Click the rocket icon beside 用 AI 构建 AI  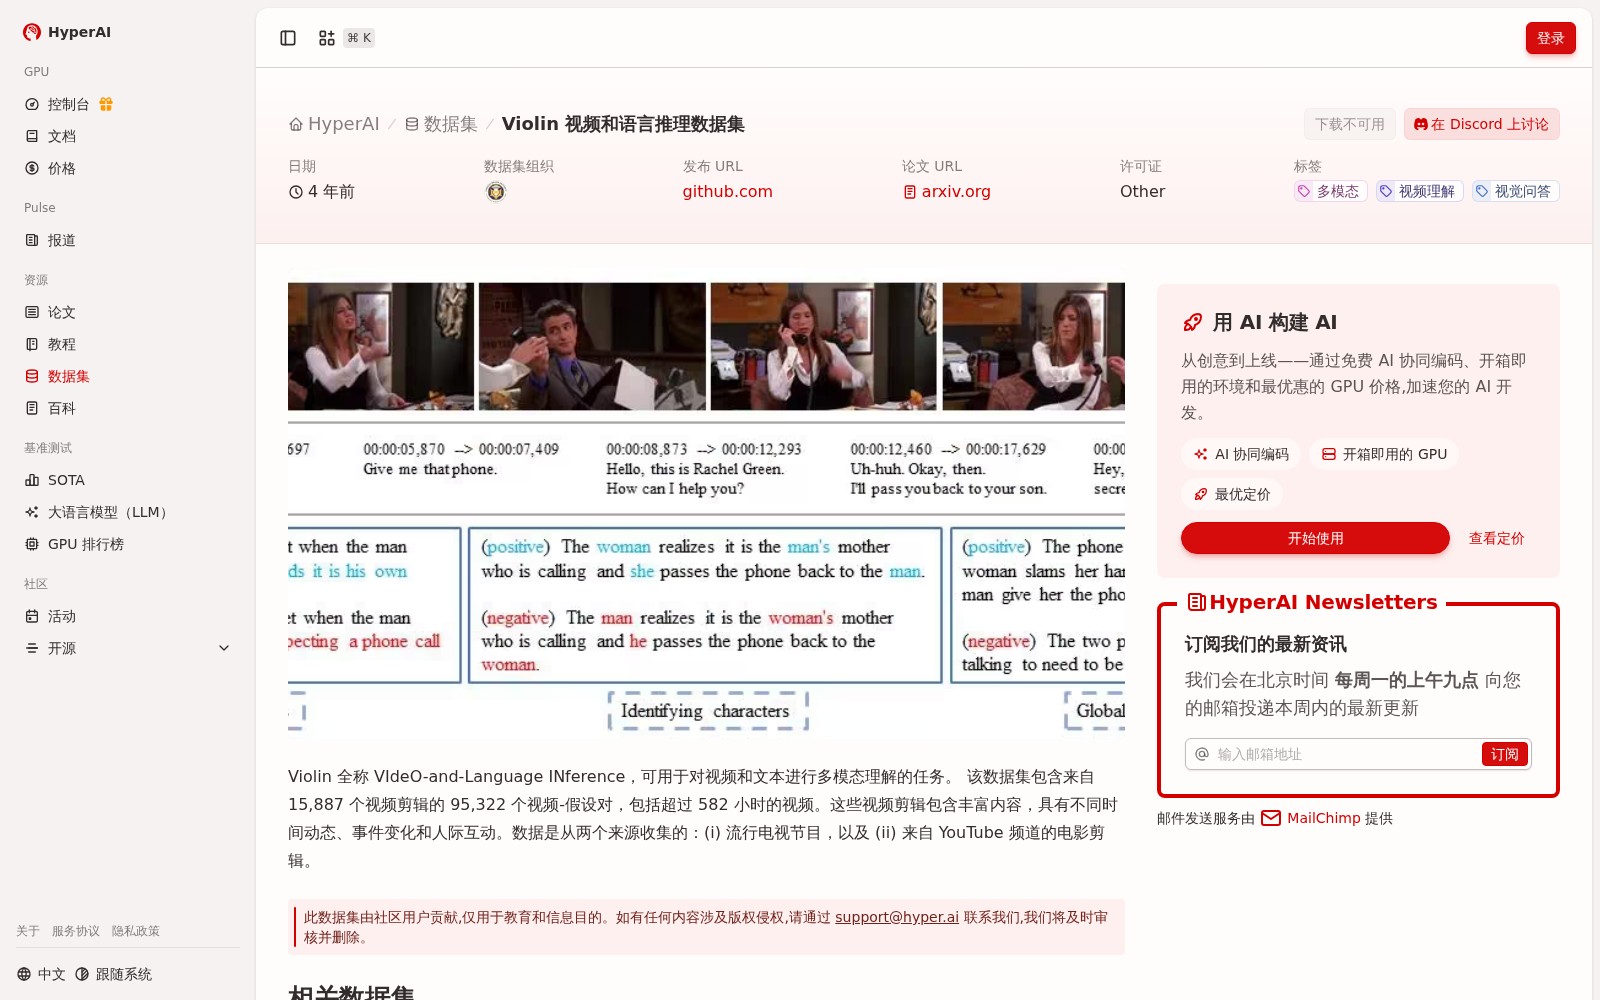pyautogui.click(x=1192, y=322)
